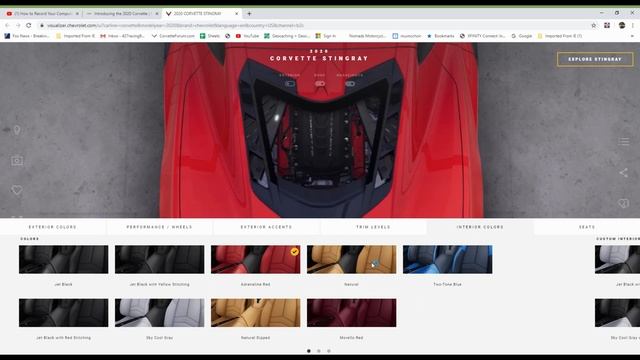Select the Jet Black interior swatch

64,260
